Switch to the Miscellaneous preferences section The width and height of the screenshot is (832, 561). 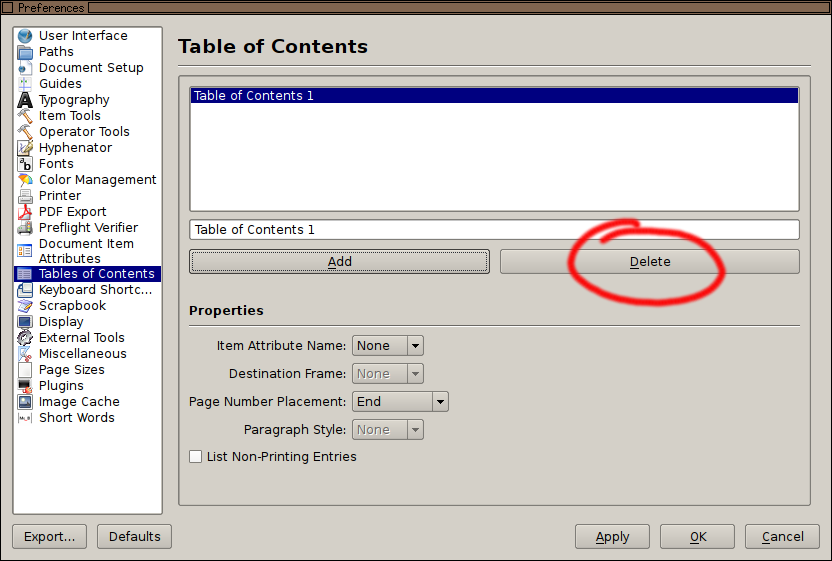click(x=82, y=354)
